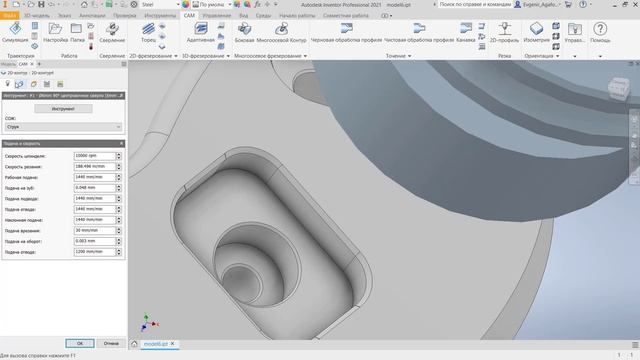Open the СОЖ coolant dropdown
This screenshot has height=360, width=640.
coord(63,127)
